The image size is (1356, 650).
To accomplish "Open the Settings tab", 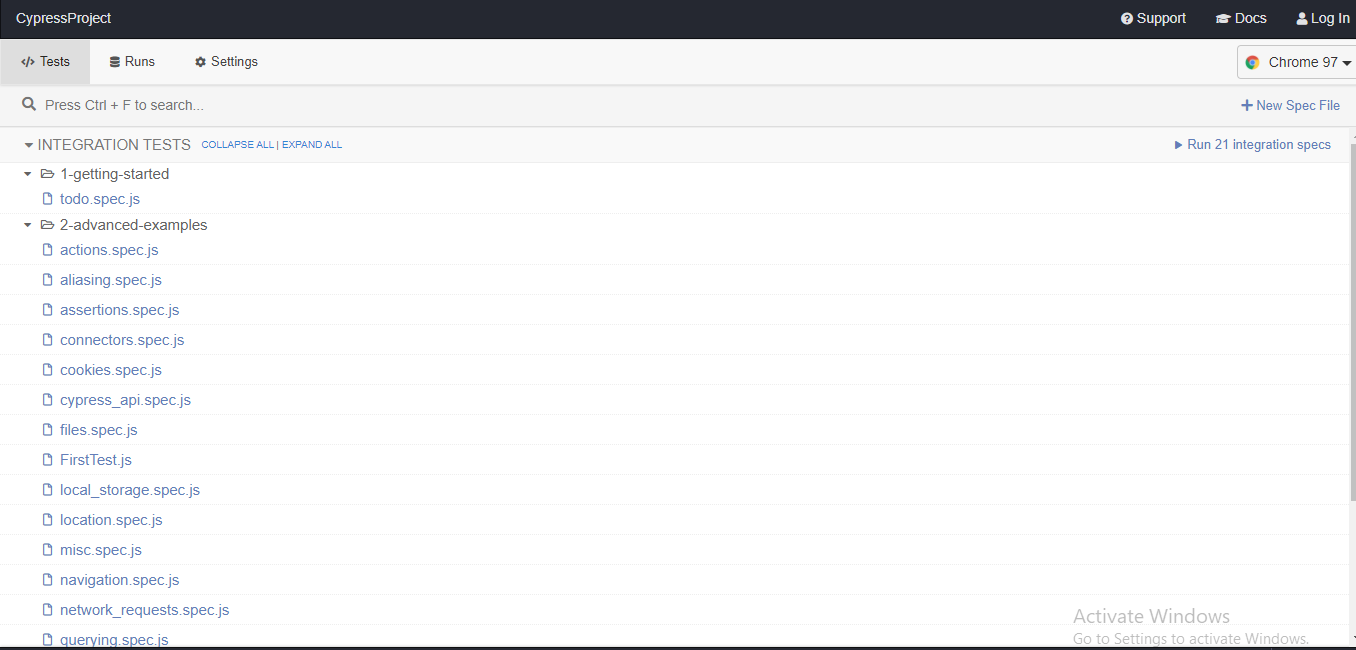I will point(226,62).
